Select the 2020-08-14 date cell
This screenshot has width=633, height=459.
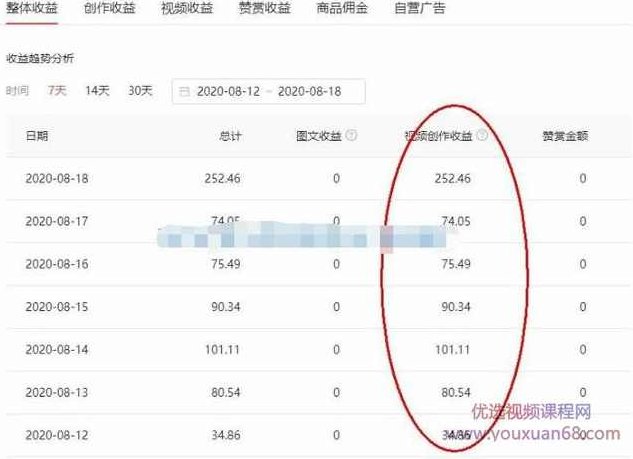(57, 350)
